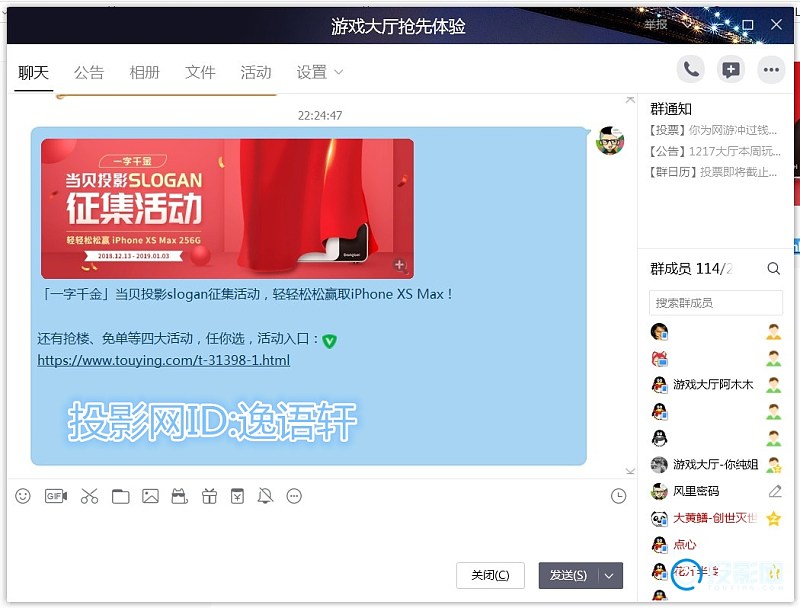Image resolution: width=800 pixels, height=608 pixels.
Task: Click the gift box icon
Action: coord(209,496)
